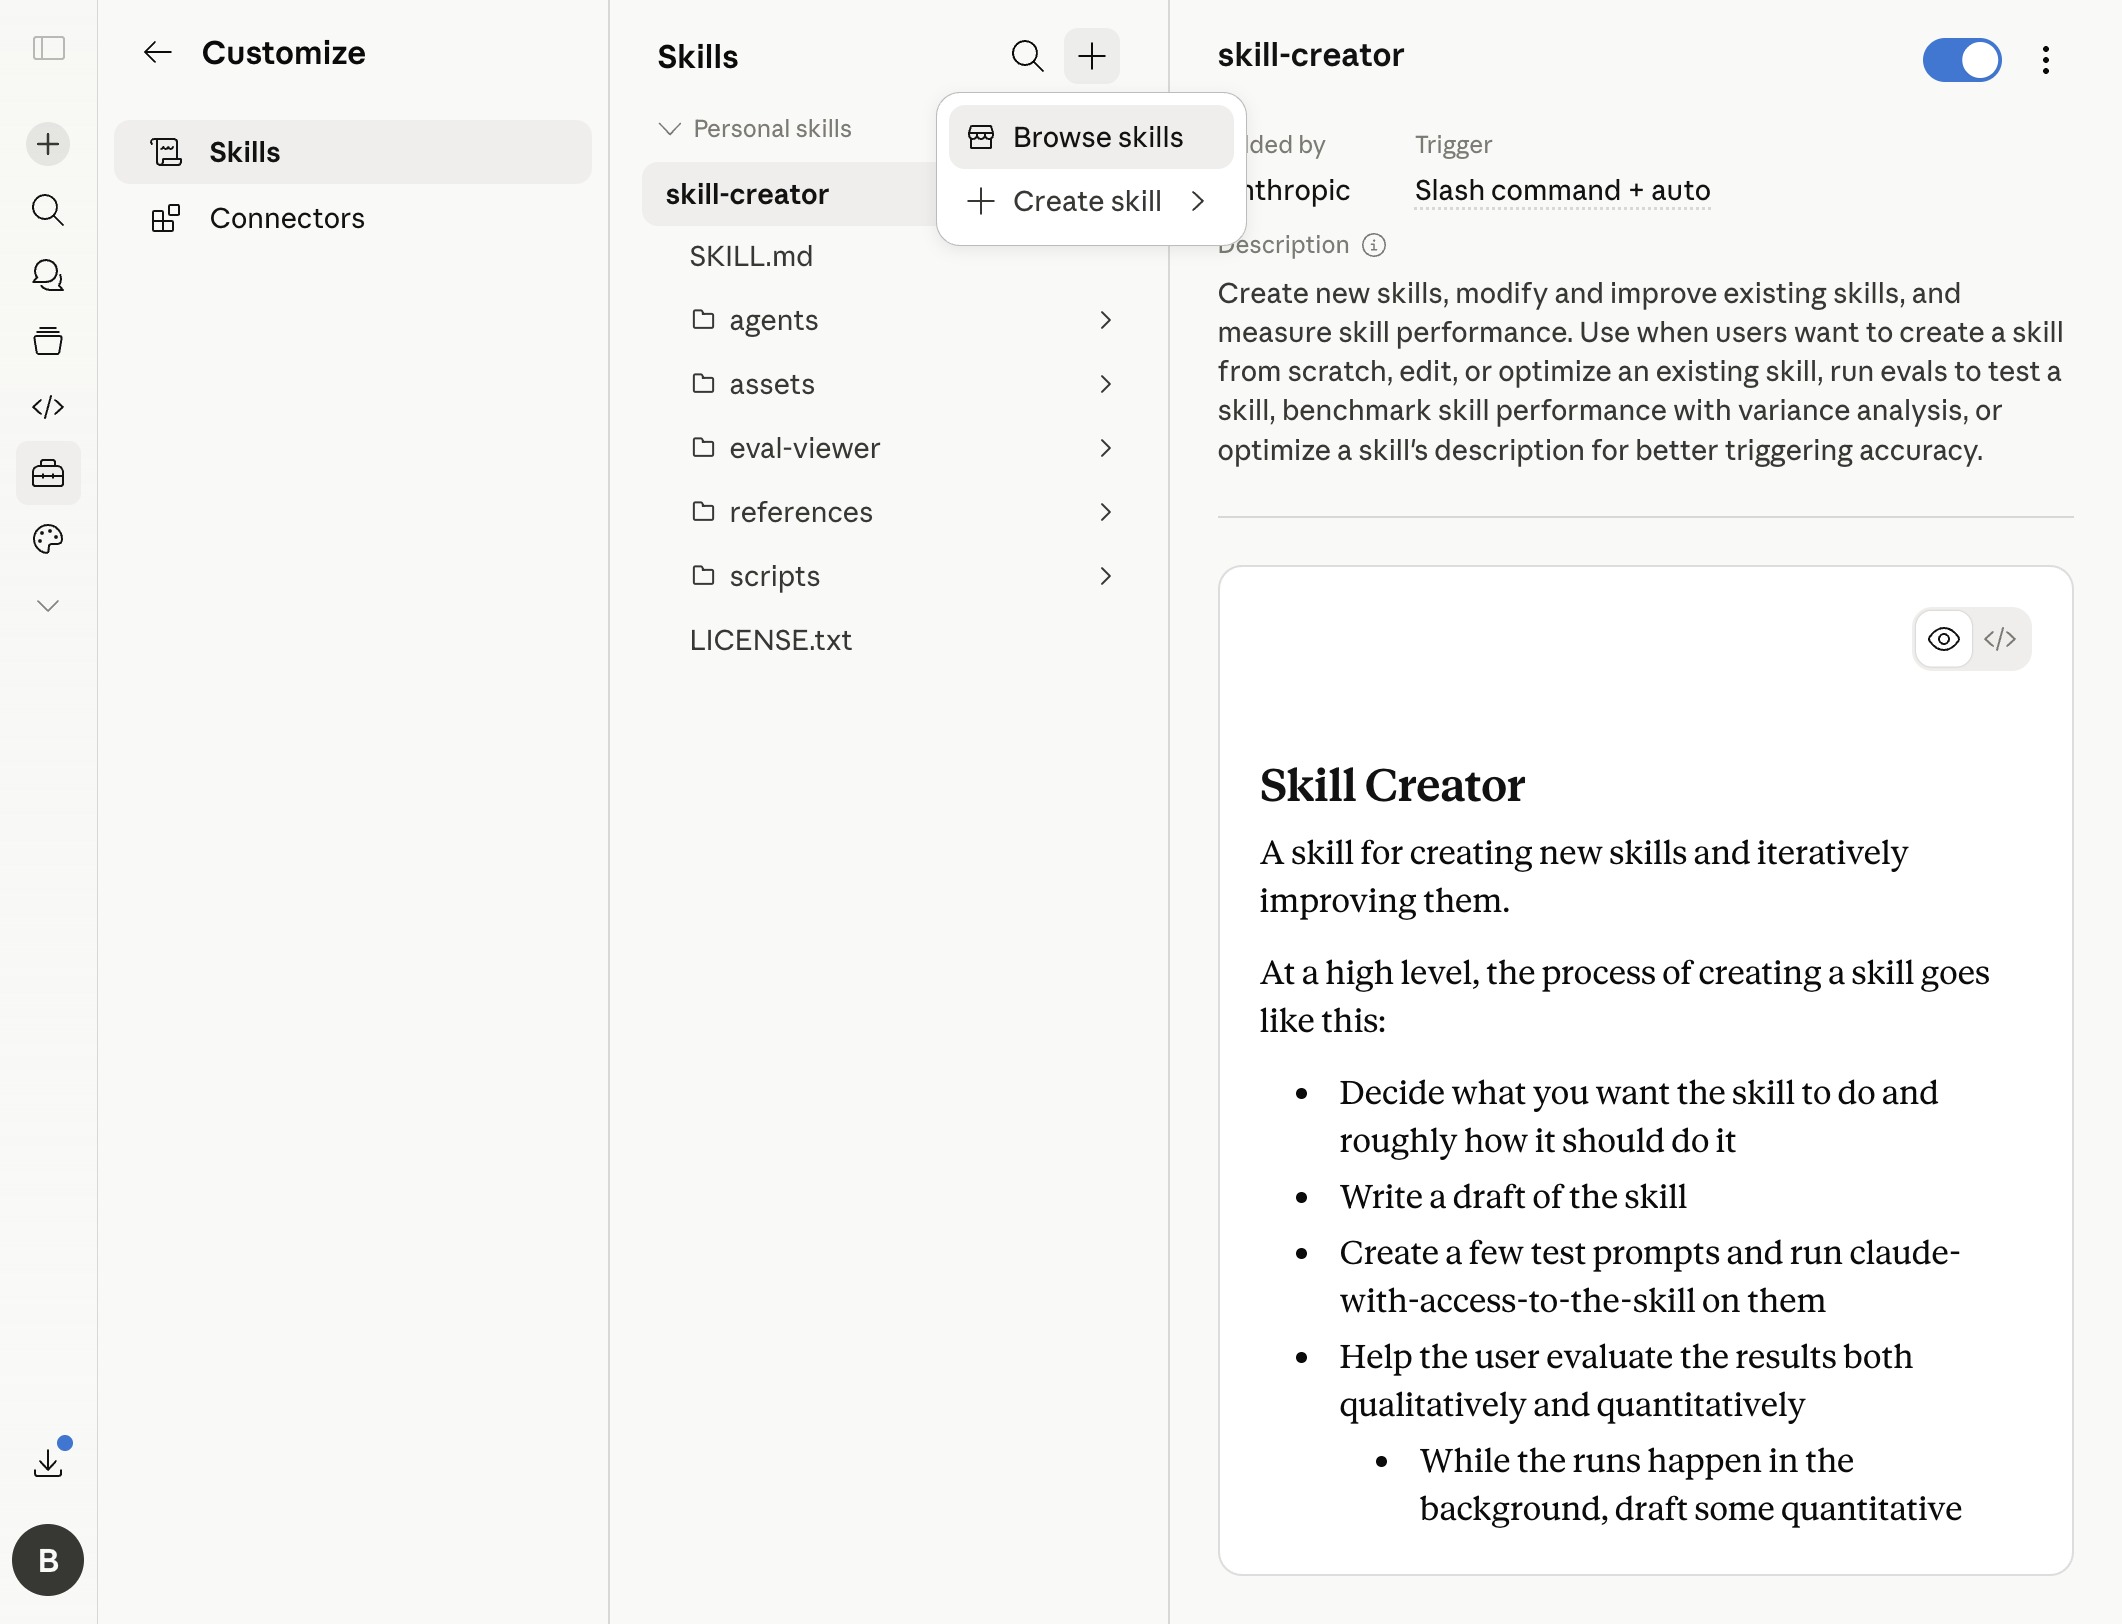2122x1624 pixels.
Task: Click the Skills scroll icon in sidebar
Action: point(166,152)
